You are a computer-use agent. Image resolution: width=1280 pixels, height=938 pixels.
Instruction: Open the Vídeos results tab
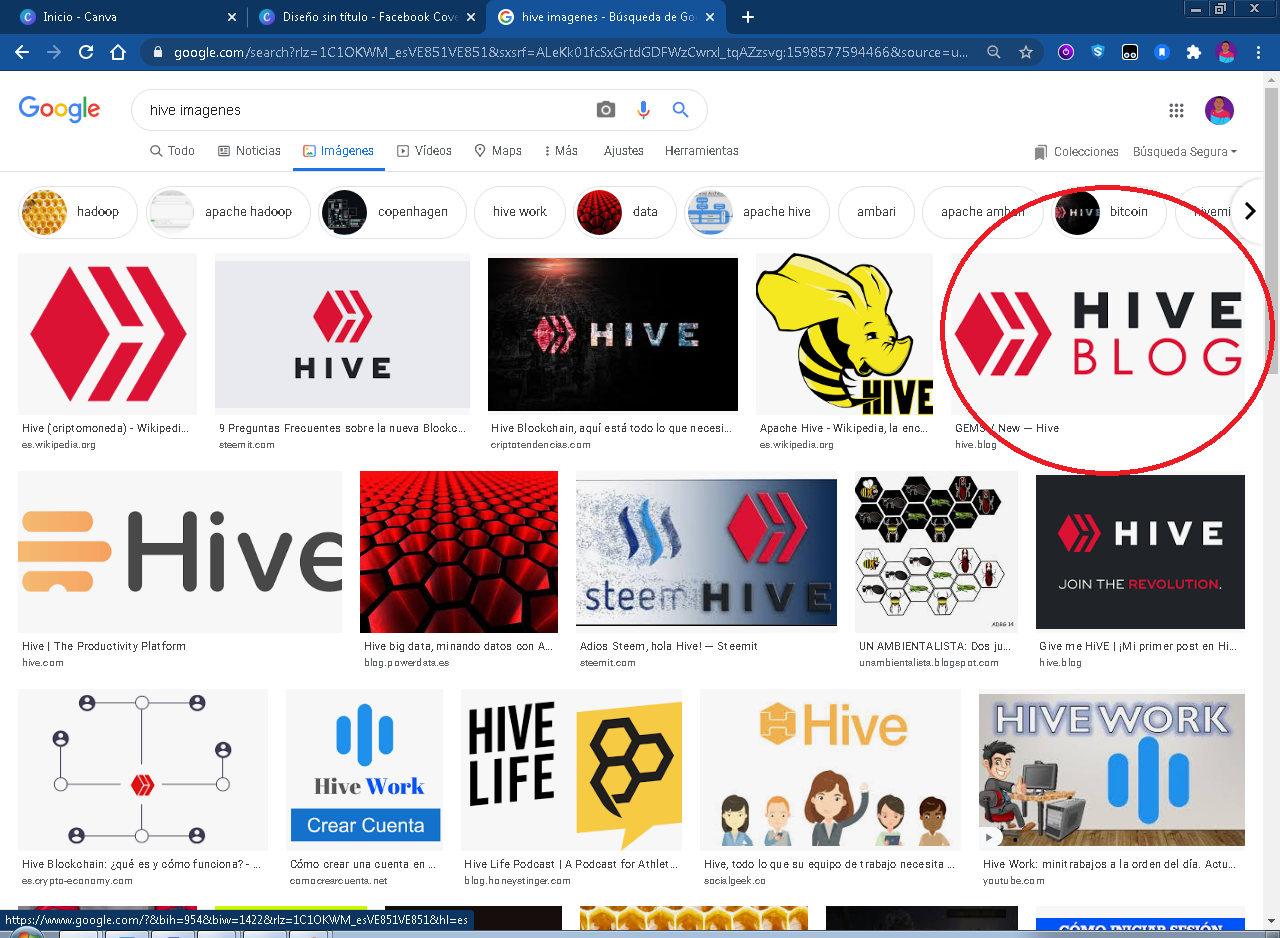[x=424, y=151]
